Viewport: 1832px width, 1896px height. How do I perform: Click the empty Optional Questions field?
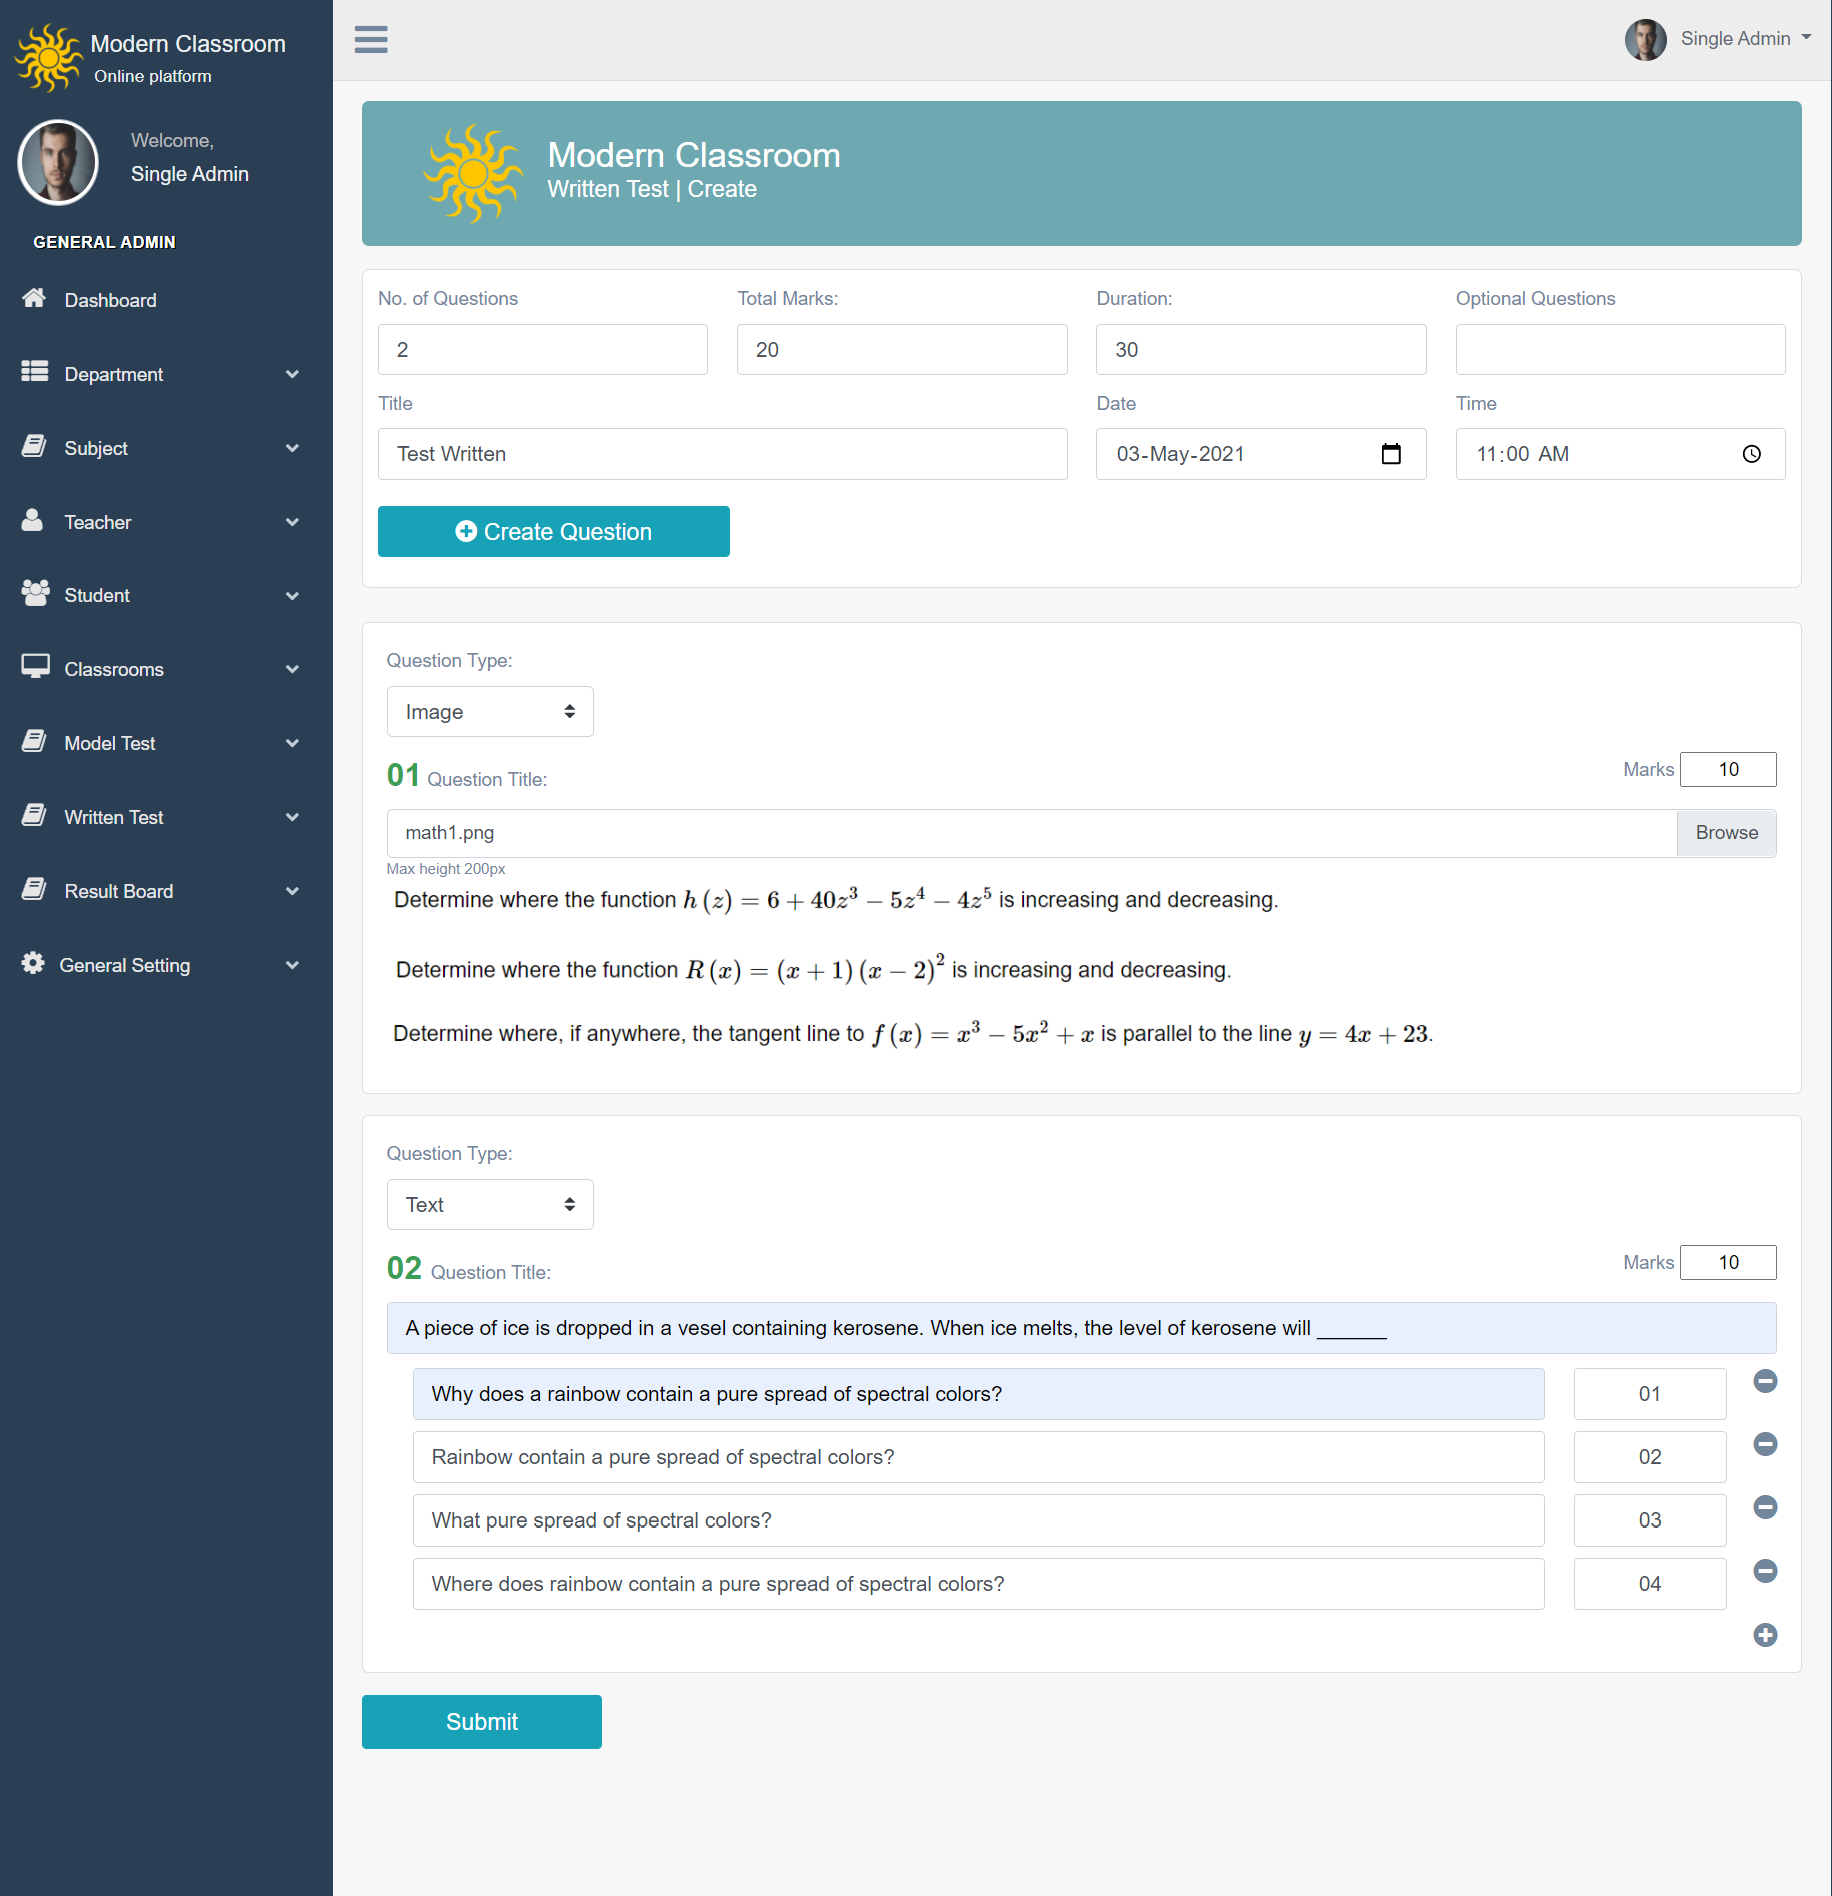pyautogui.click(x=1620, y=350)
